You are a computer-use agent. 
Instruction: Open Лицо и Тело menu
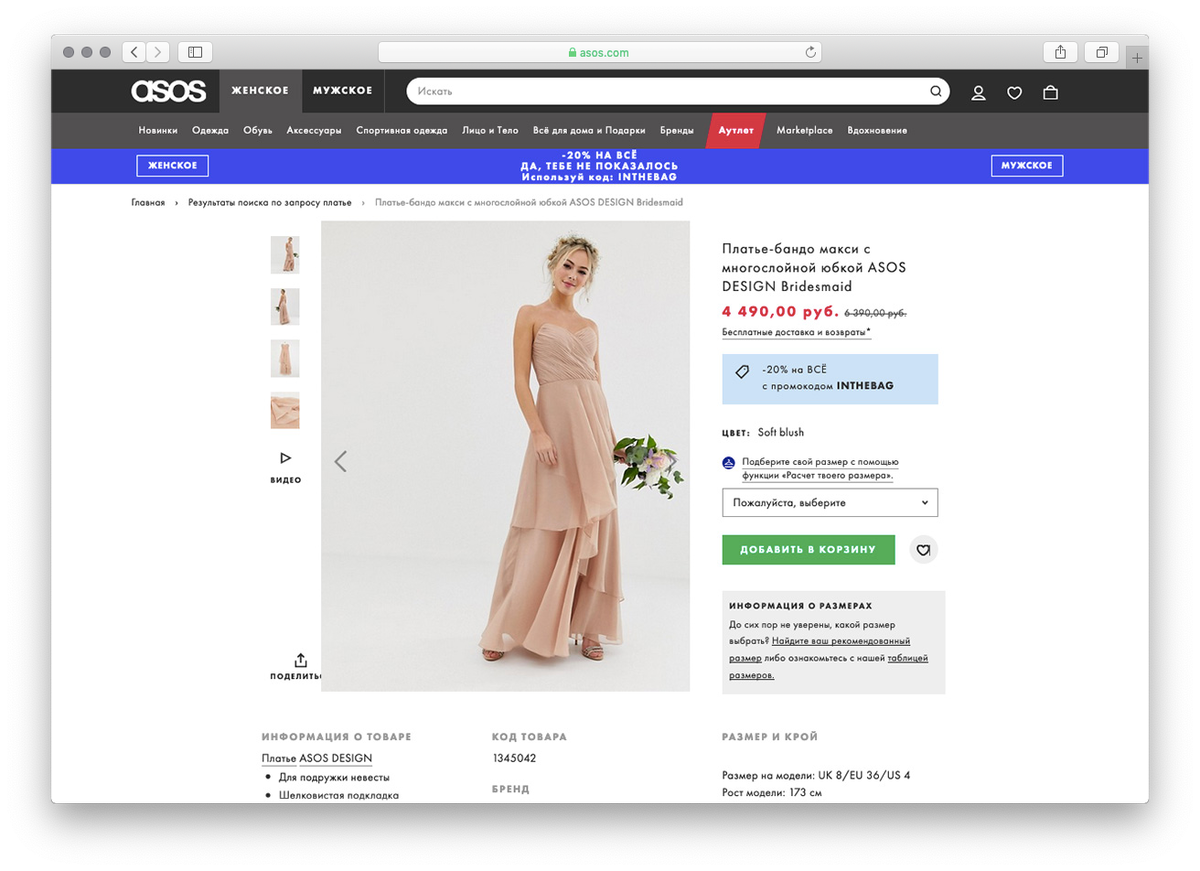490,131
